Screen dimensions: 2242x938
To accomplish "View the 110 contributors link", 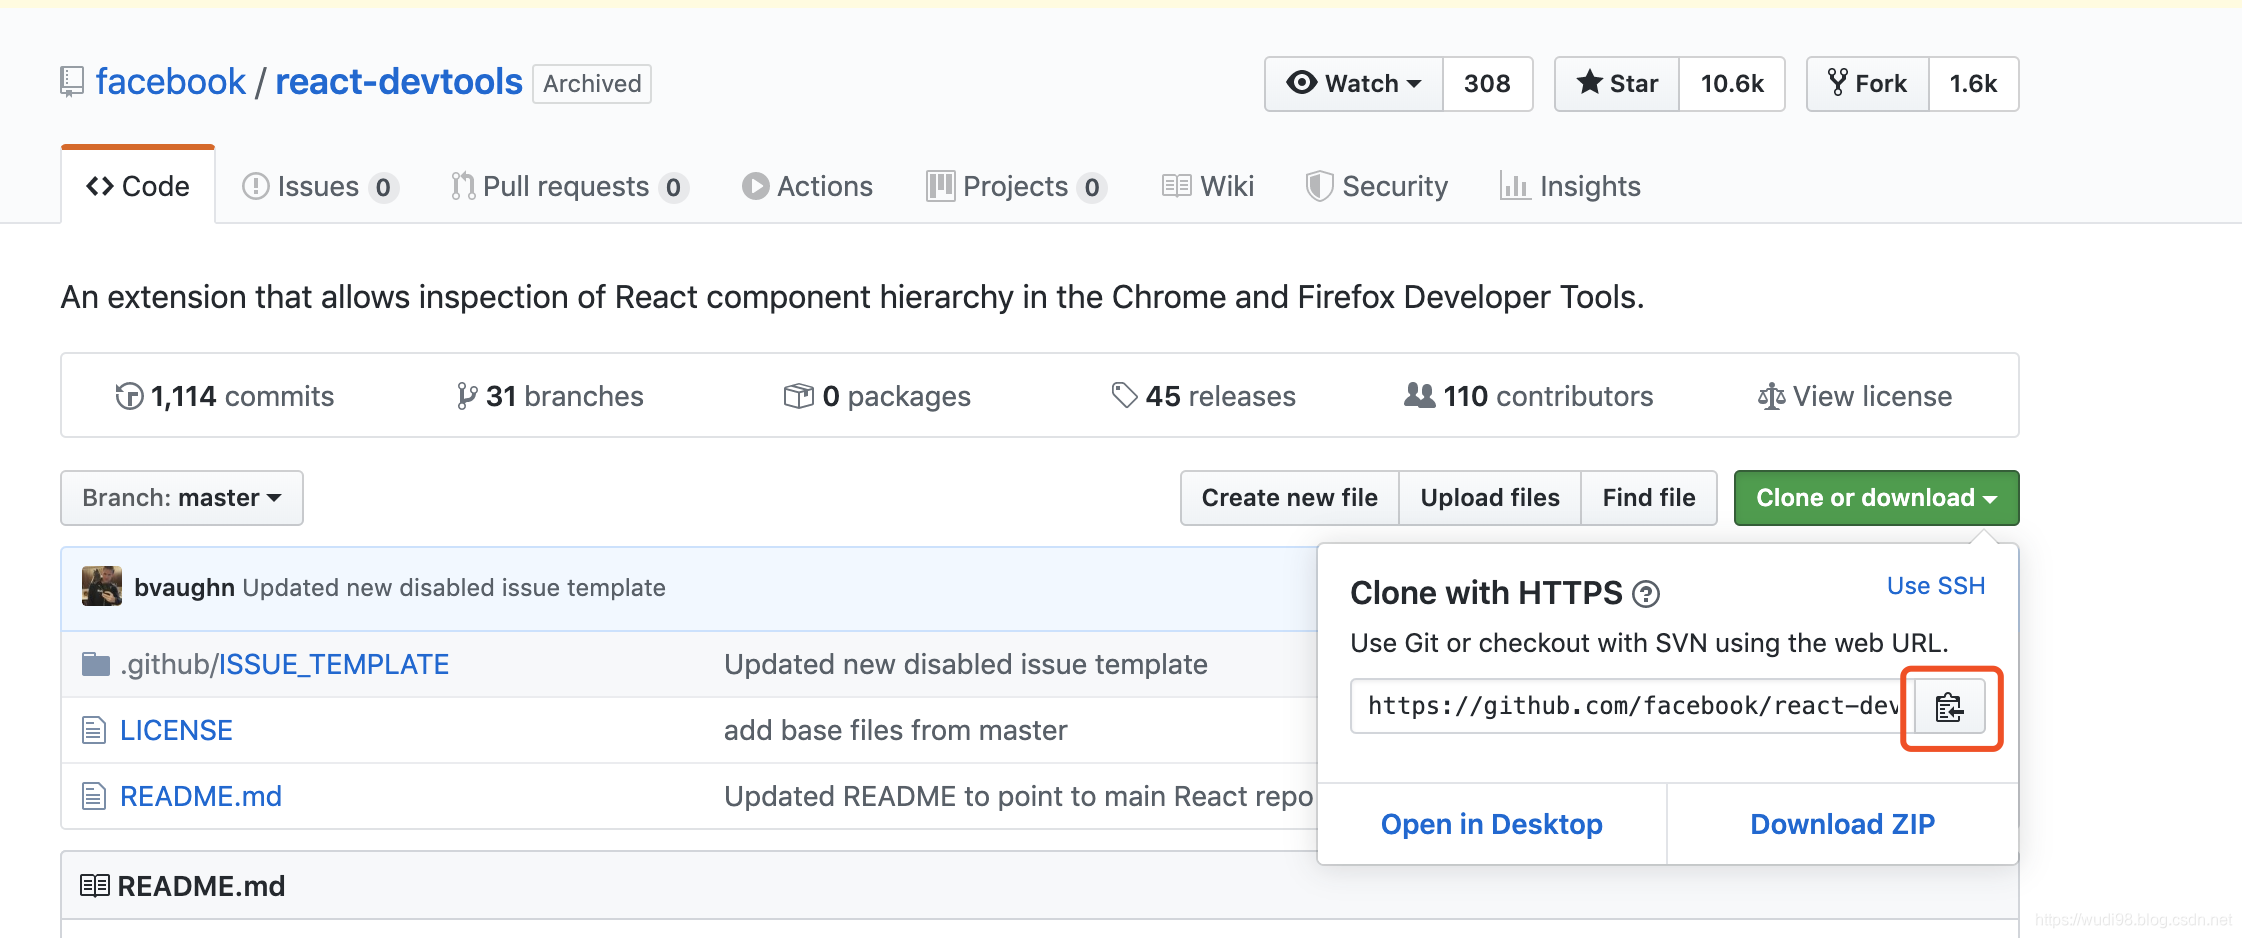I will point(1529,396).
